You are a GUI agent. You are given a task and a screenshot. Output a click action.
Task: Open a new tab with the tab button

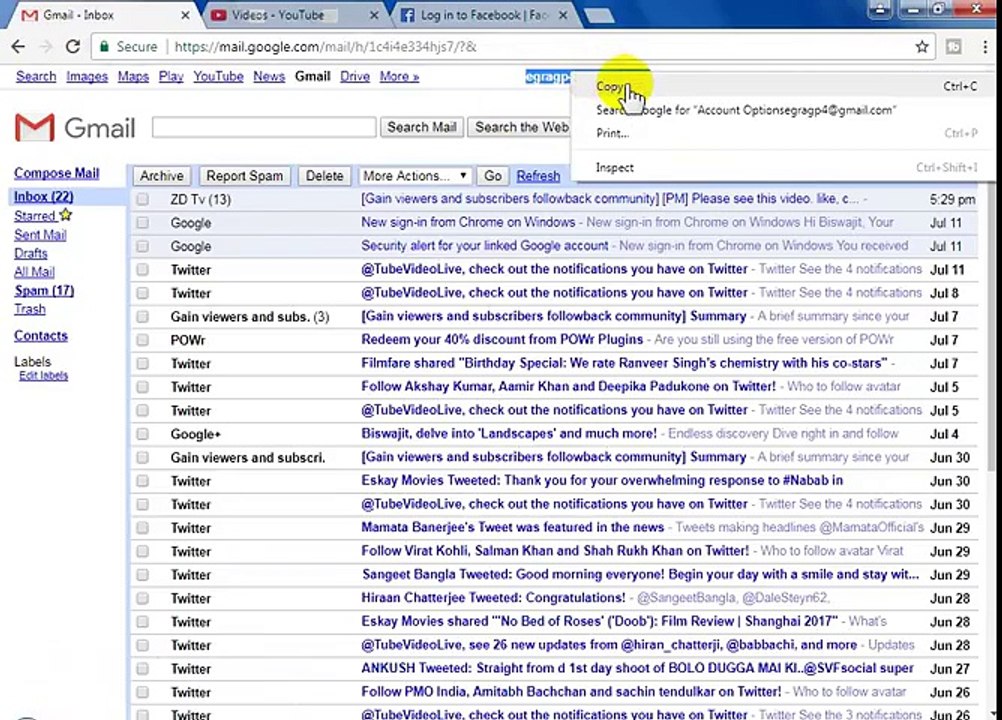(x=599, y=15)
